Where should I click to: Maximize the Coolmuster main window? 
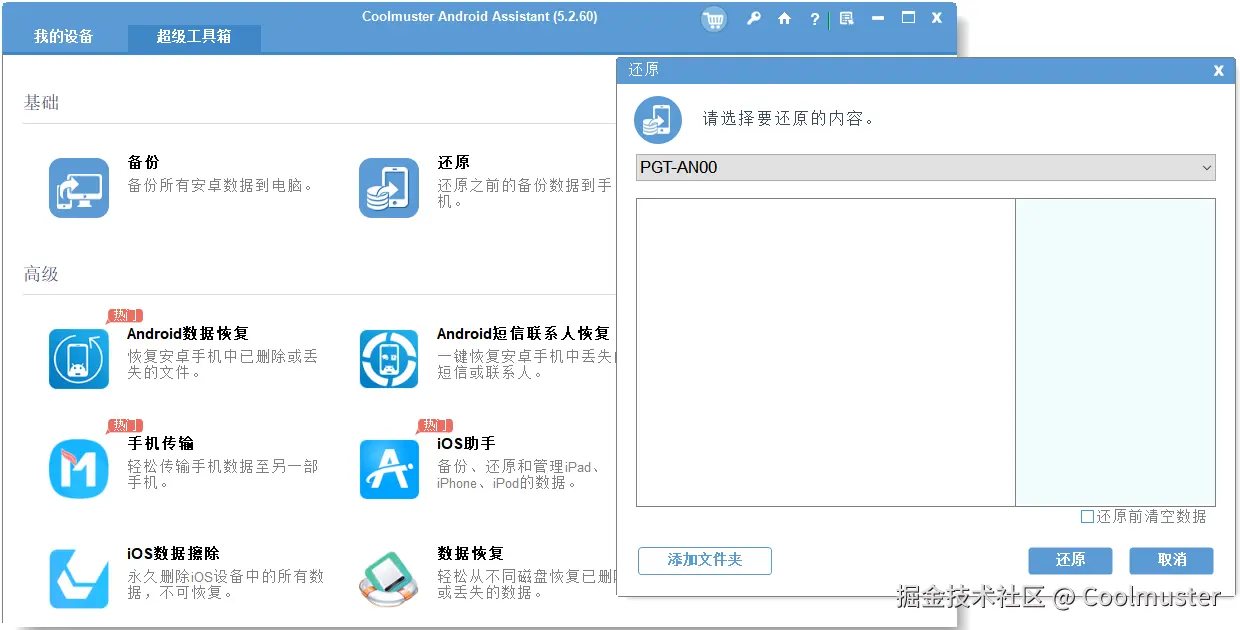908,18
